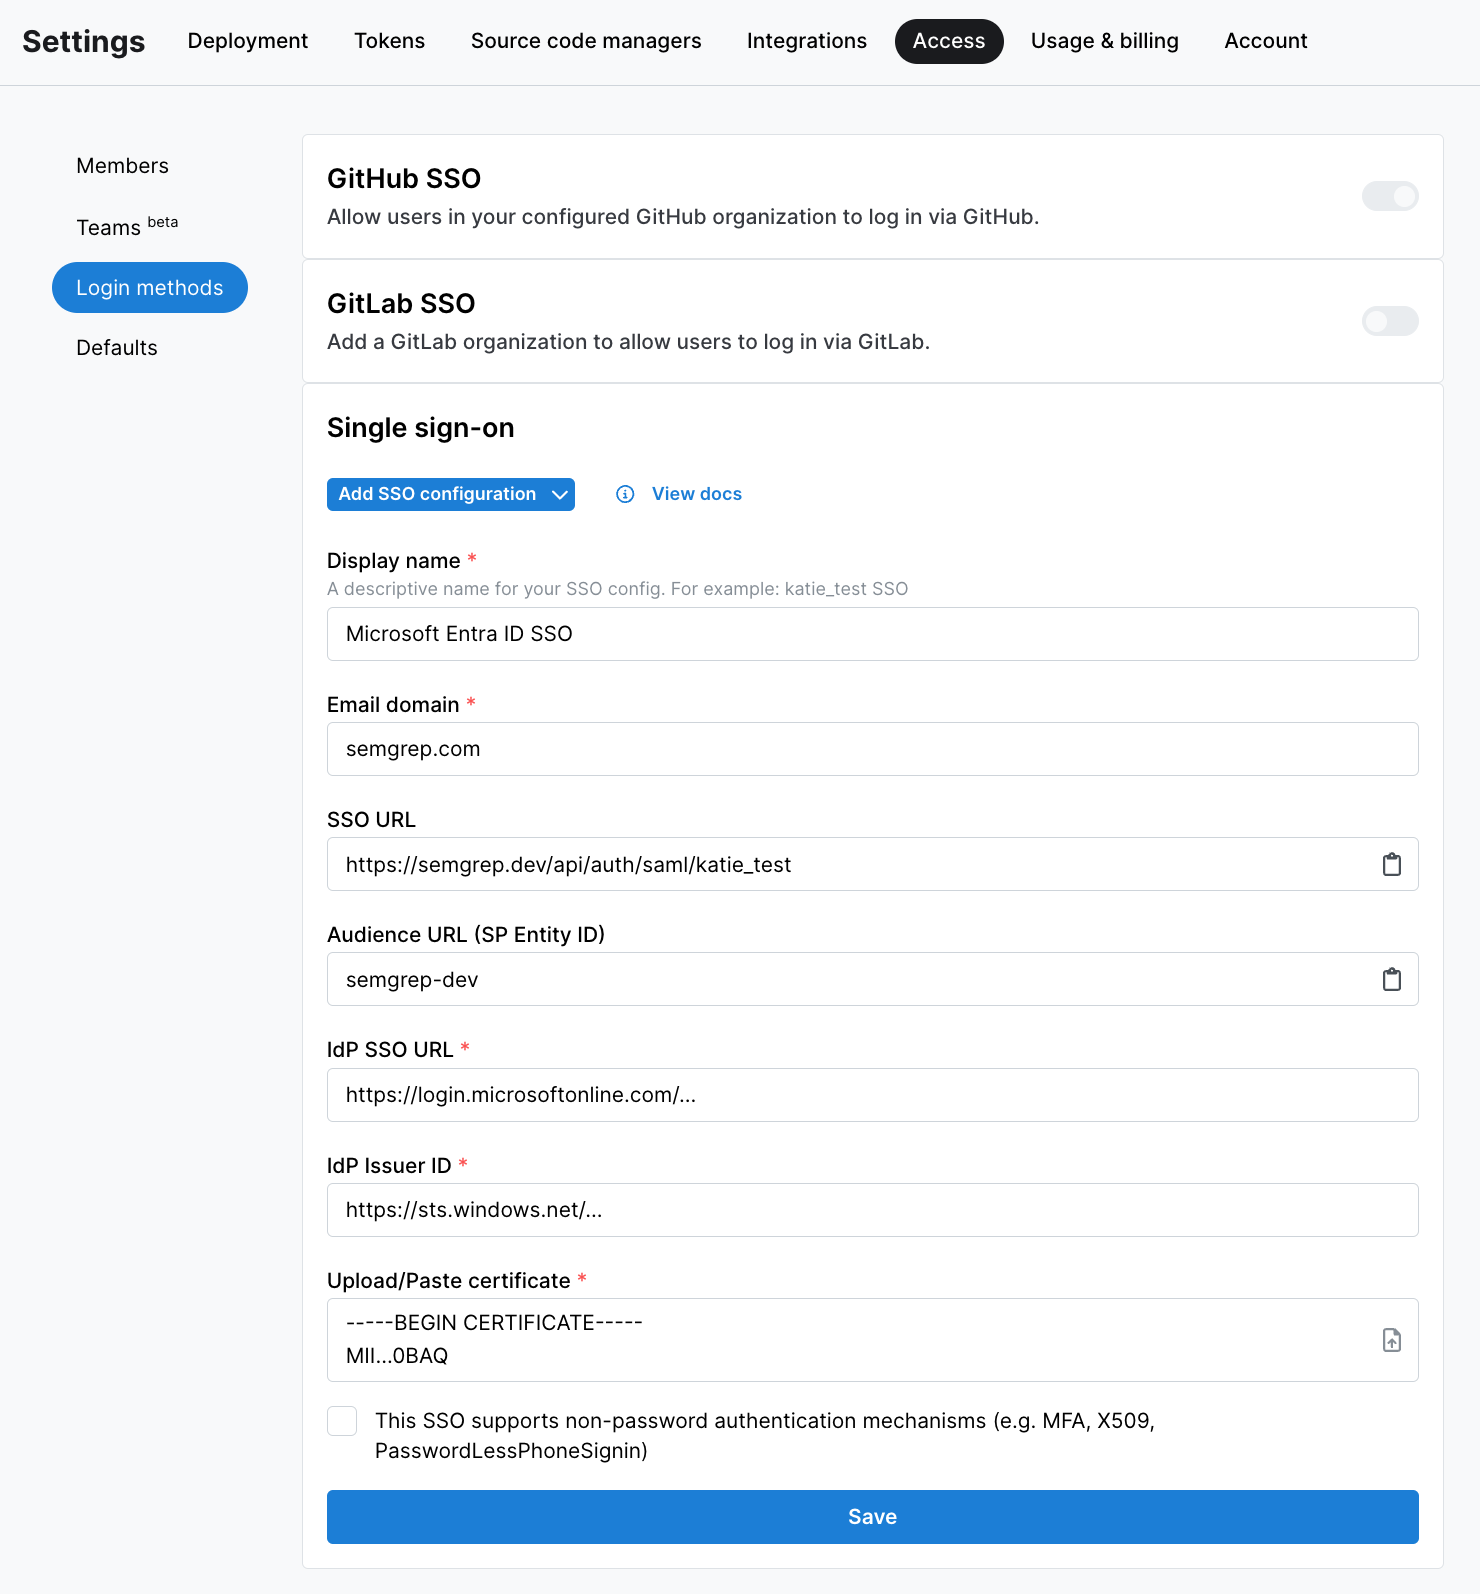Enable the GitHub SSO toggle
This screenshot has height=1594, width=1480.
click(1390, 196)
